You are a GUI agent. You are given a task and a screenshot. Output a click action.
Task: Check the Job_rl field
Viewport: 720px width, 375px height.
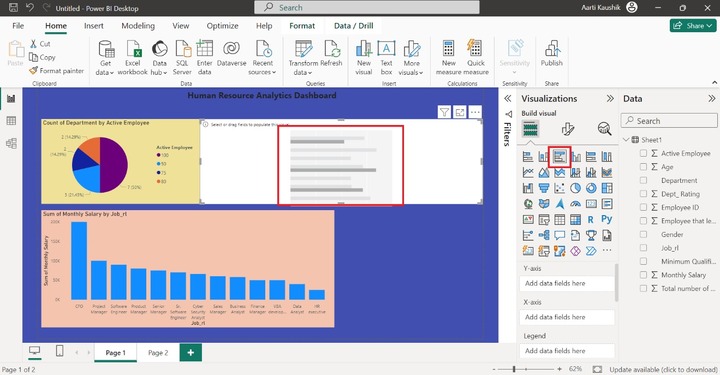643,248
